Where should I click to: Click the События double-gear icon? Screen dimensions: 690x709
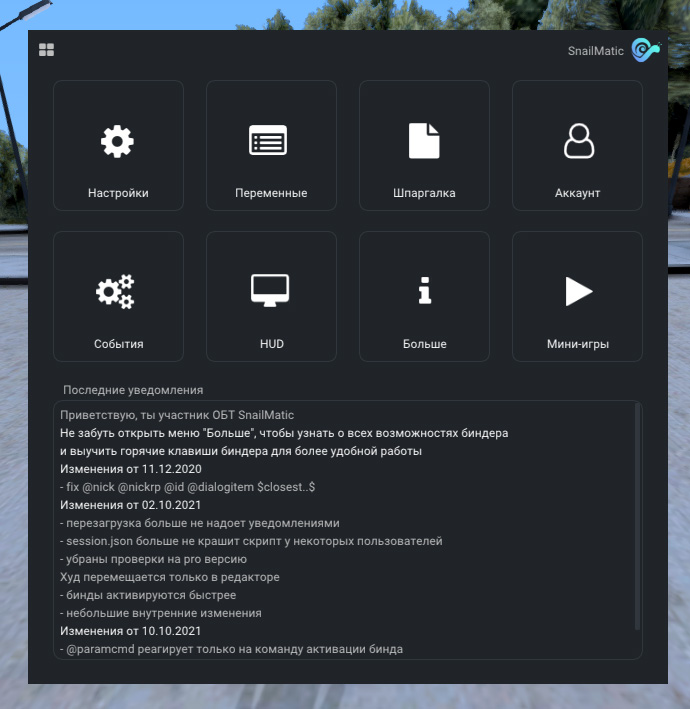click(115, 291)
